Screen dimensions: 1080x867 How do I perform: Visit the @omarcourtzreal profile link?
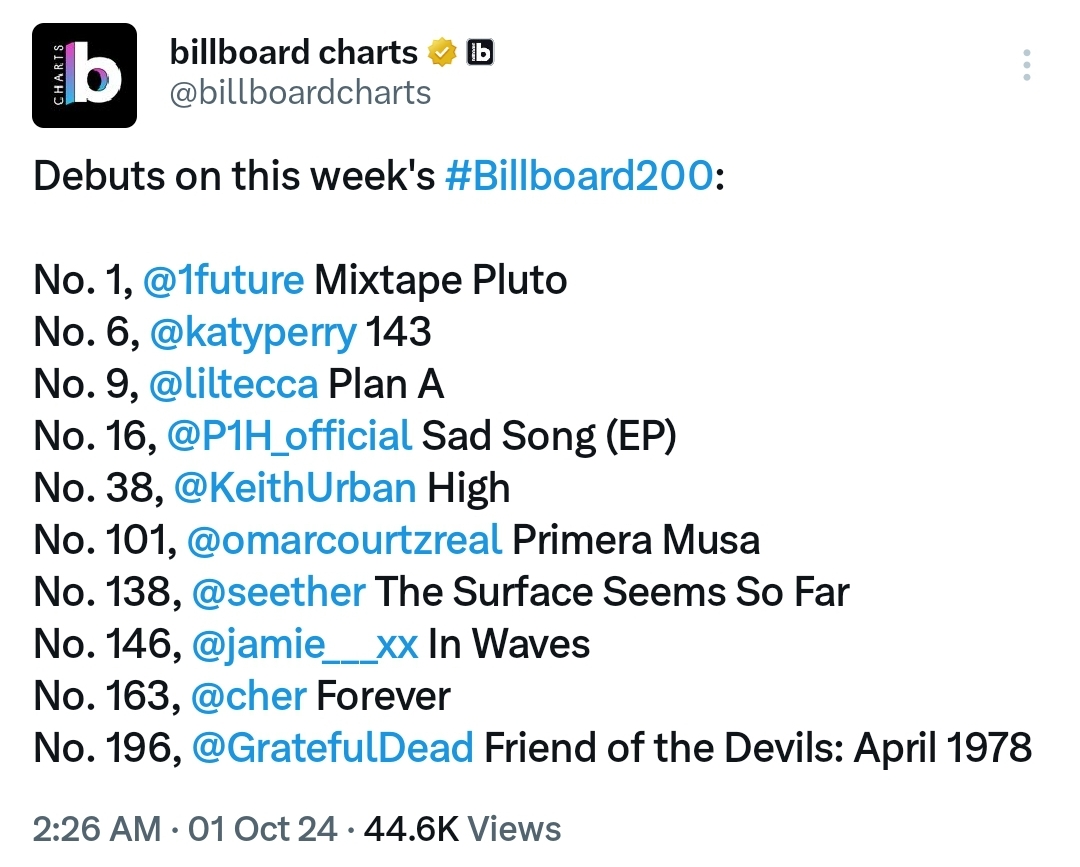click(344, 540)
